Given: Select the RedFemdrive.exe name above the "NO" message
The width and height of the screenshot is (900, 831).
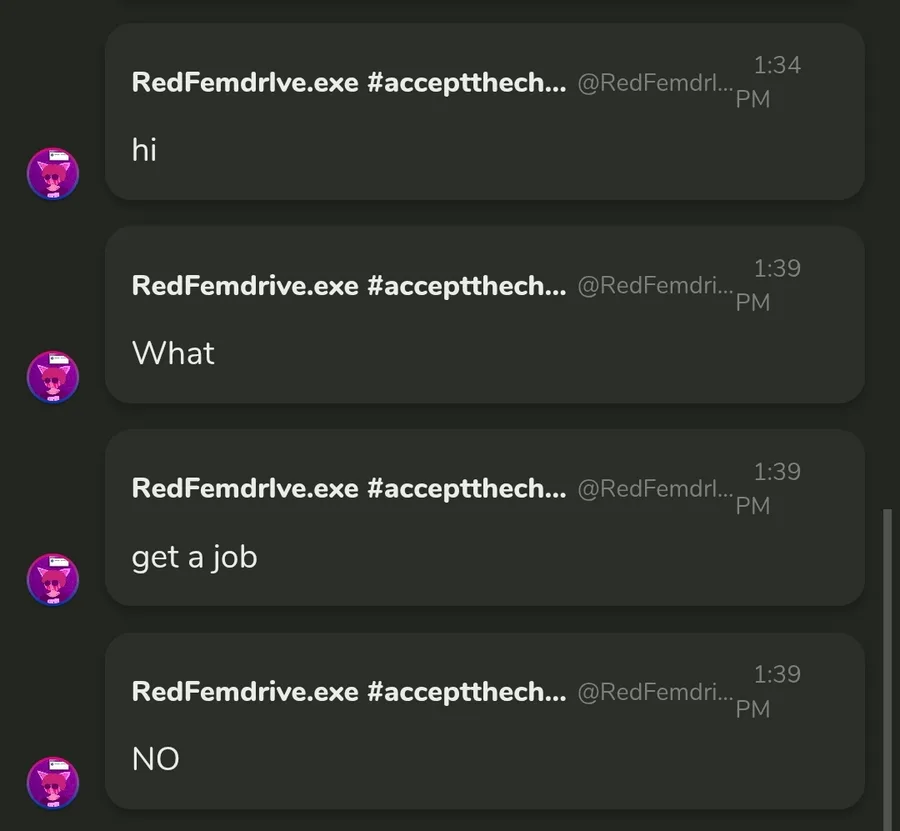Looking at the screenshot, I should pyautogui.click(x=349, y=692).
